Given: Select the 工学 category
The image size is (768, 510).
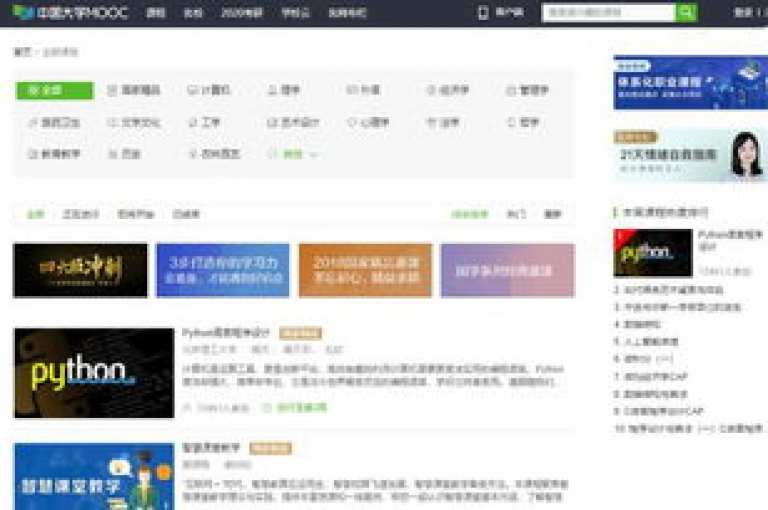Looking at the screenshot, I should click(205, 122).
